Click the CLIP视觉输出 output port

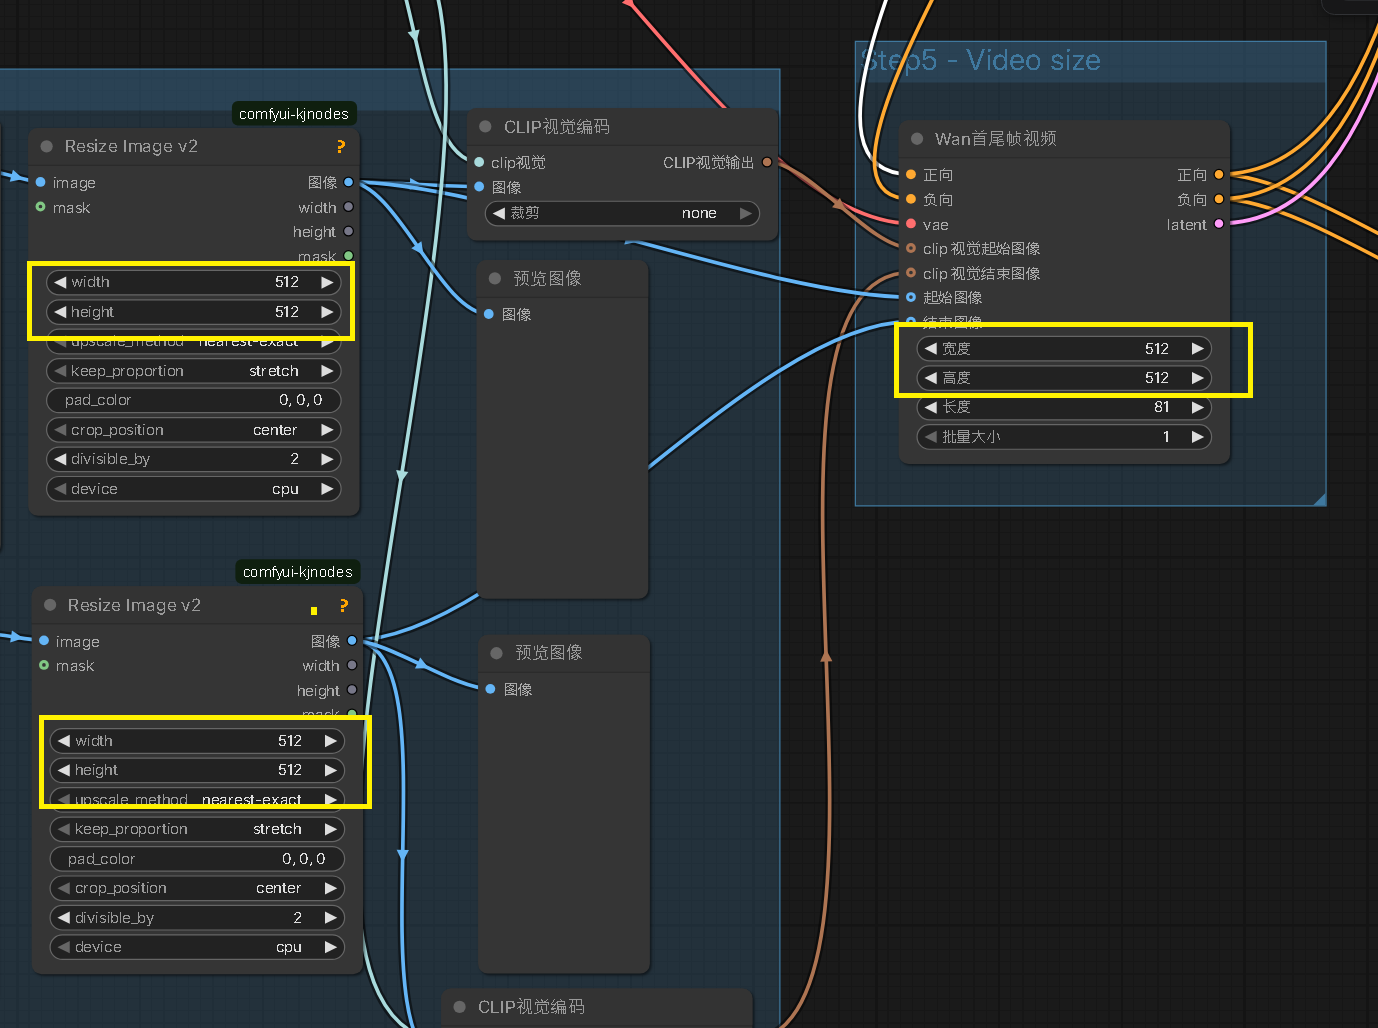767,162
